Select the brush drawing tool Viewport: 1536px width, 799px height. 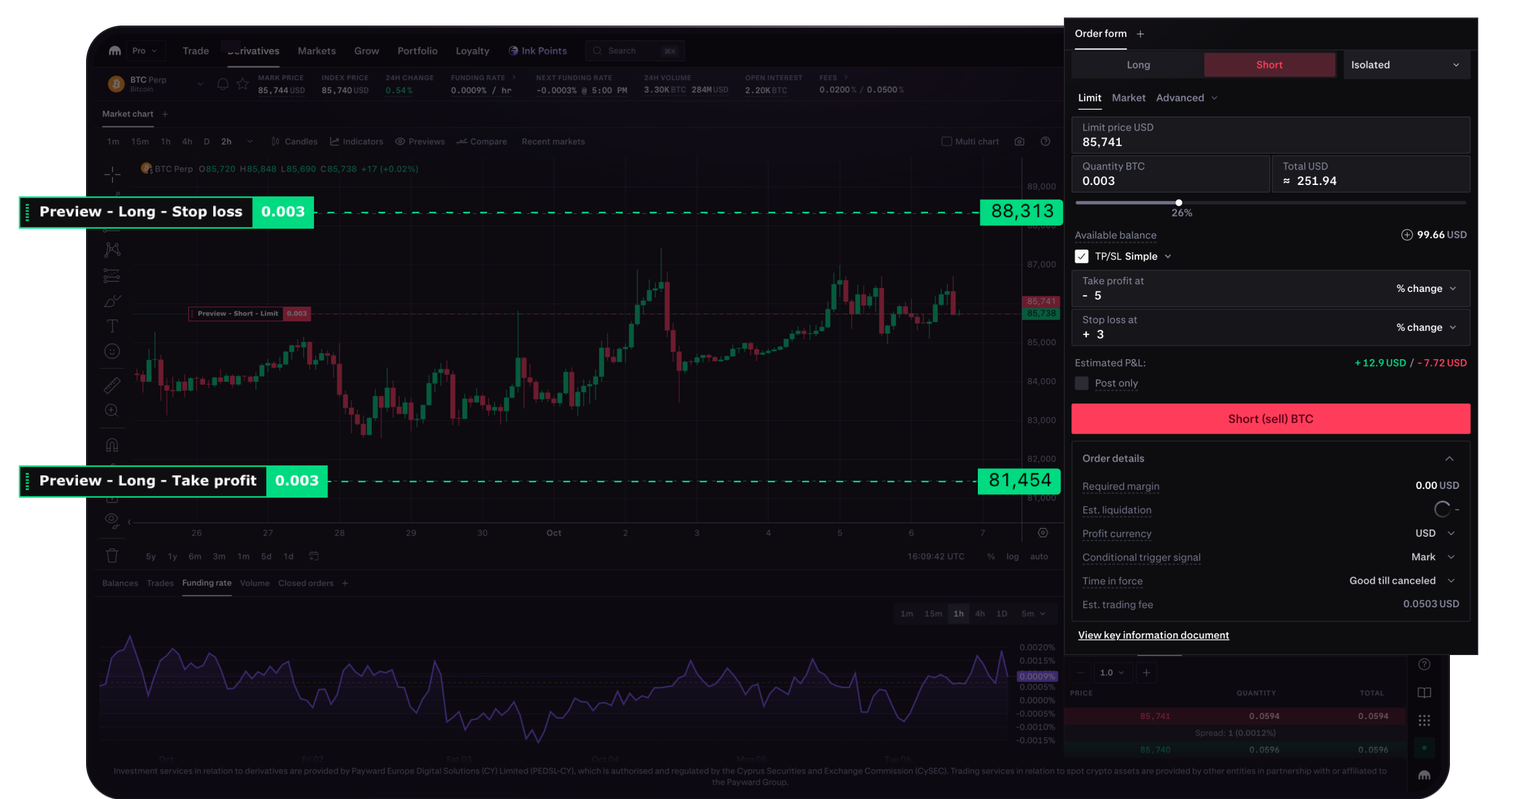tap(112, 301)
